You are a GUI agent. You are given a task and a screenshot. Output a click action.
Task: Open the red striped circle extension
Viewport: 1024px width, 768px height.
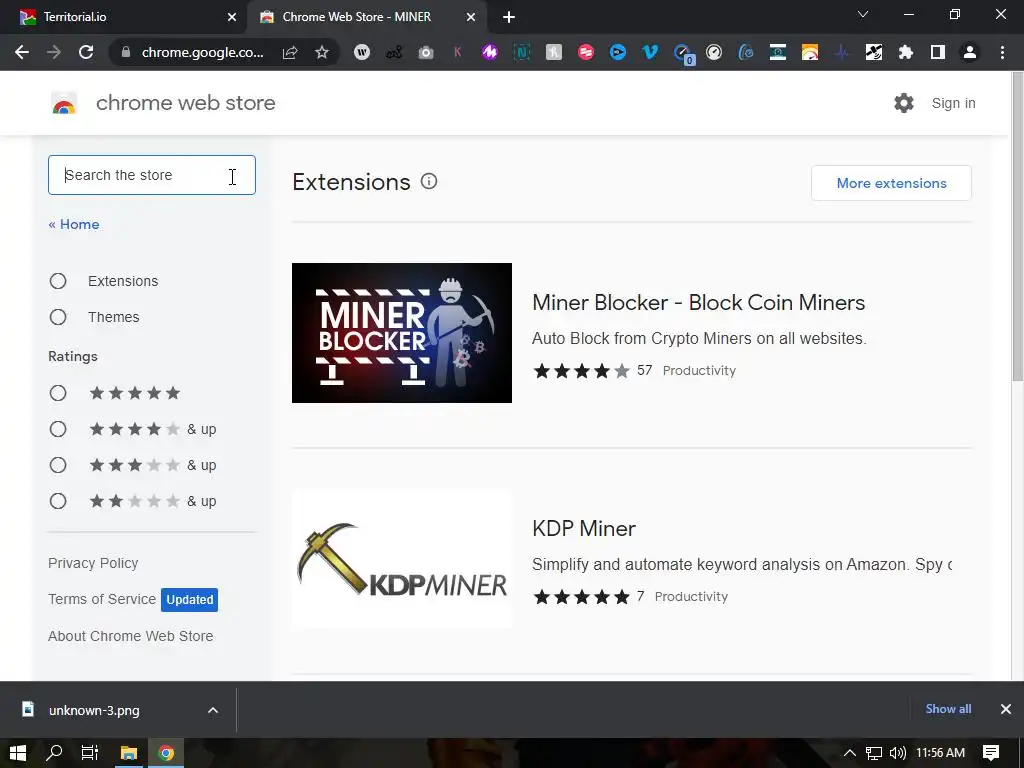coord(586,52)
